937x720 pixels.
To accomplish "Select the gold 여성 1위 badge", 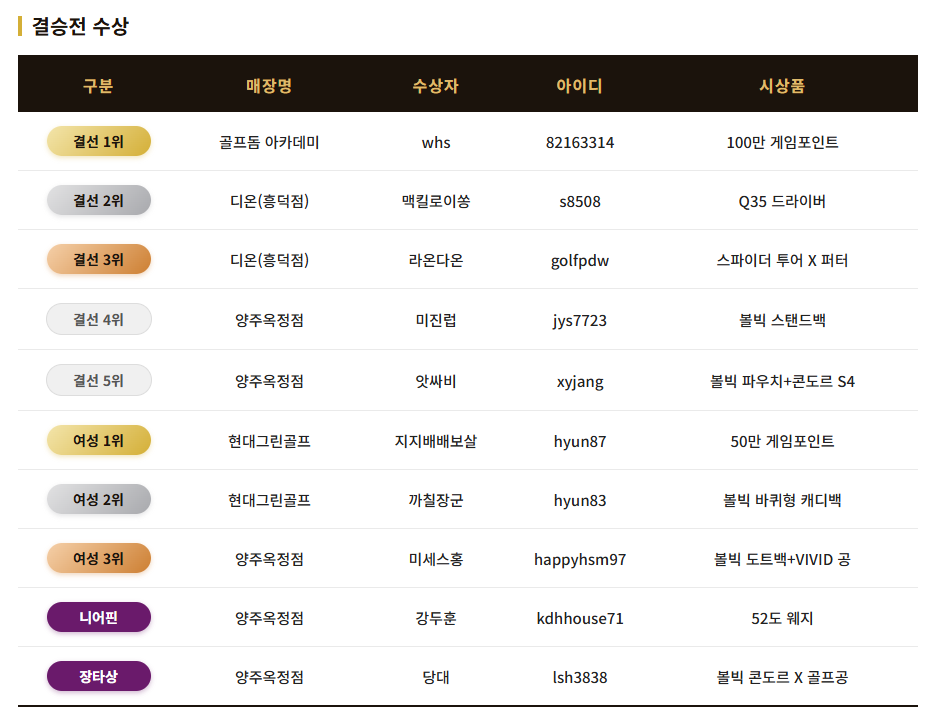I will (99, 441).
